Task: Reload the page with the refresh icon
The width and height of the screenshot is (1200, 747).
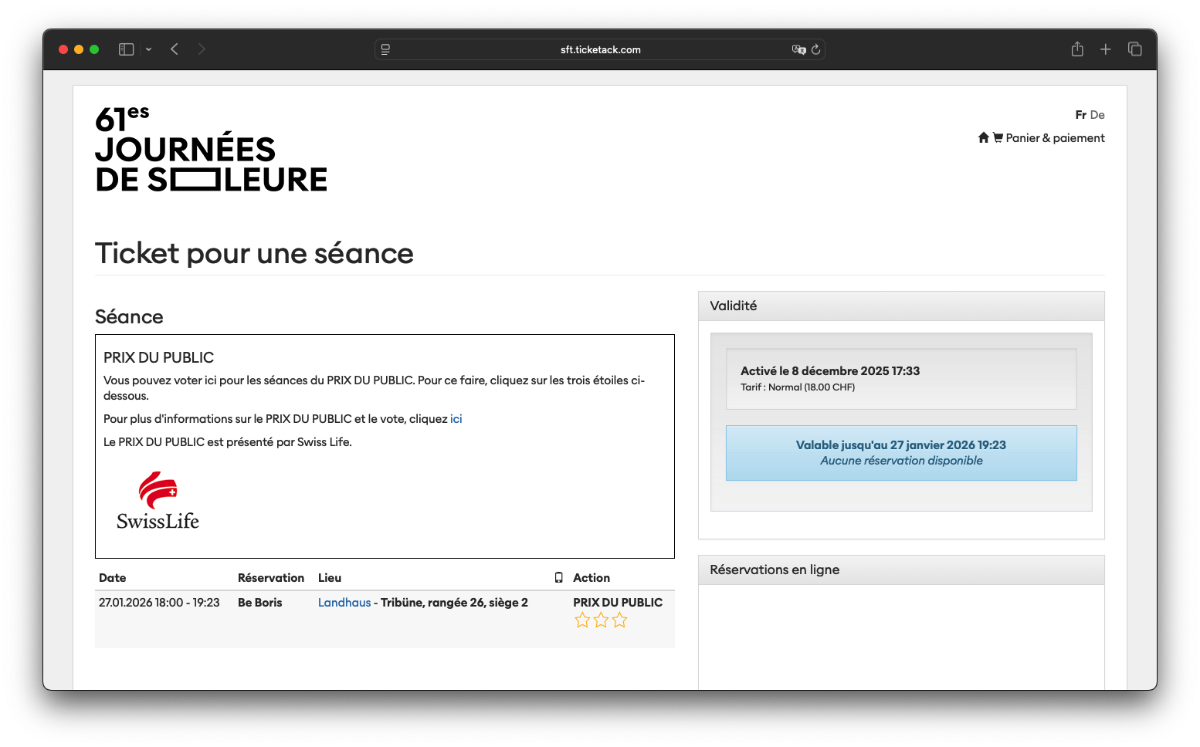Action: [815, 48]
